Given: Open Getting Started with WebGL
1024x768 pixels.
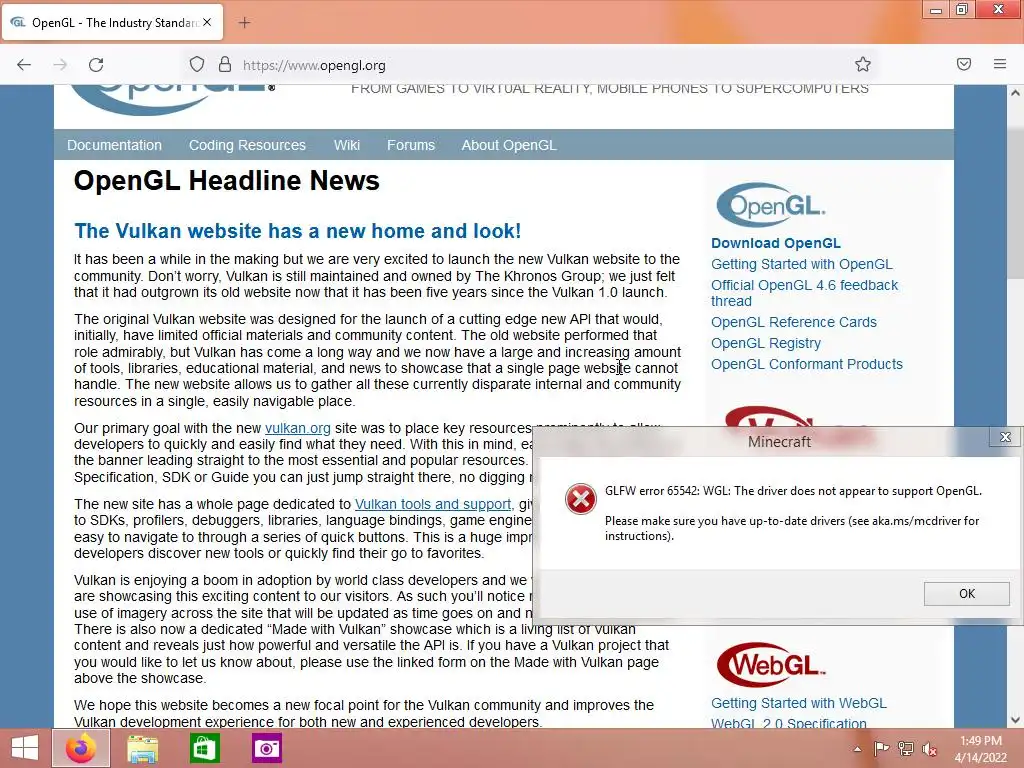Looking at the screenshot, I should [x=799, y=703].
